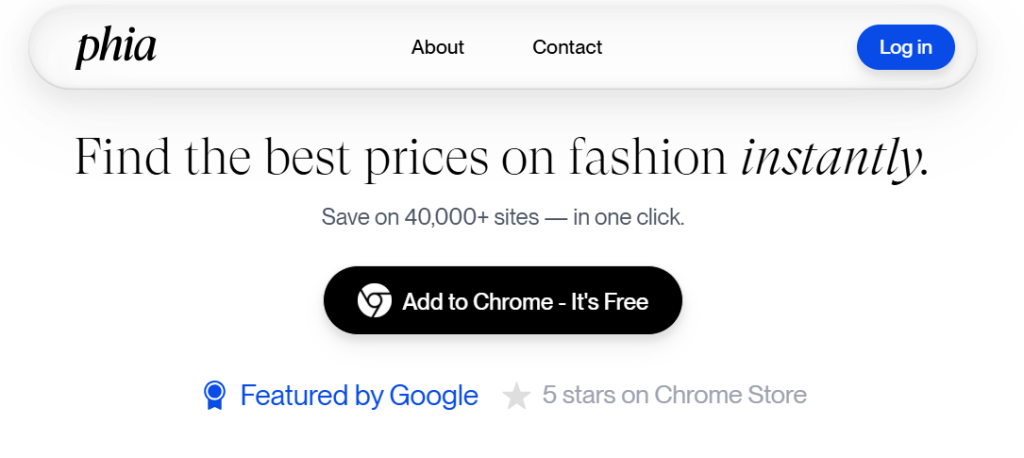Screen dimensions: 1024x458
Task: Click the Chrome logo icon in button
Action: [x=374, y=301]
